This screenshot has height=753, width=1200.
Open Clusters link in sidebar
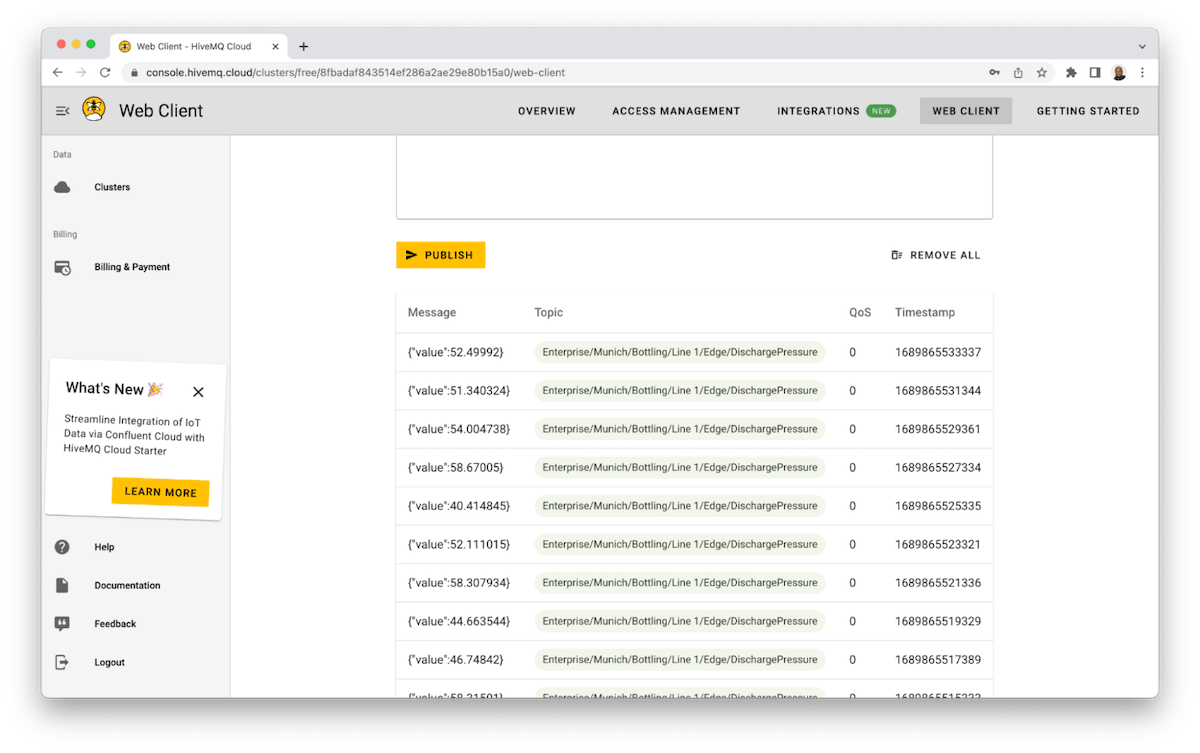click(112, 187)
